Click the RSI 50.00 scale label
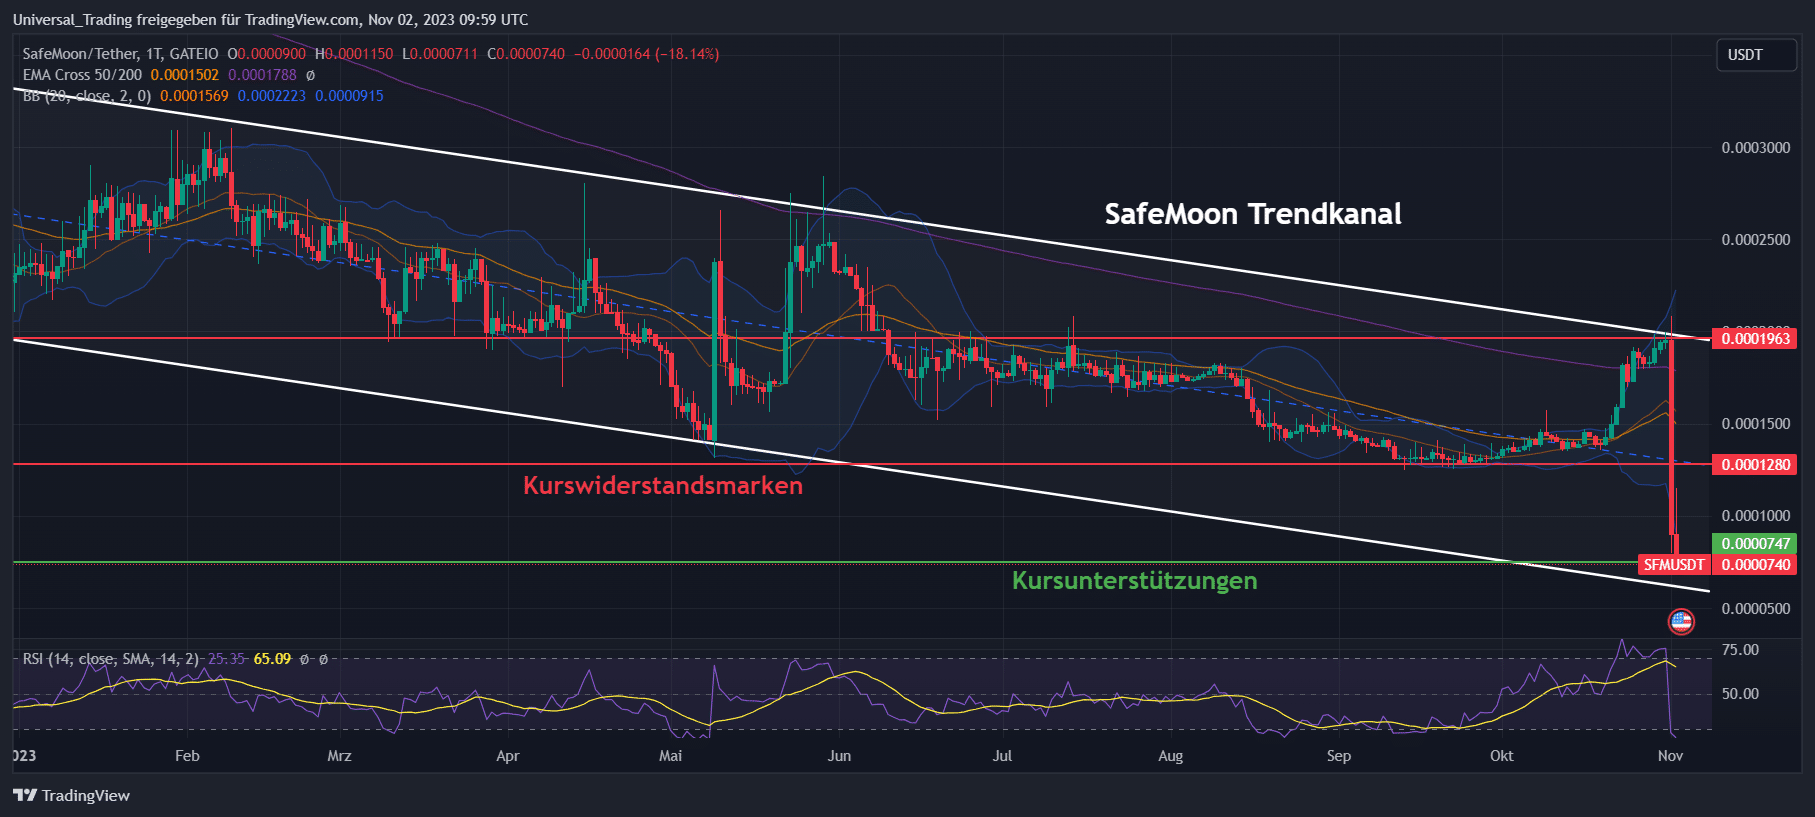The height and width of the screenshot is (817, 1815). 1740,694
